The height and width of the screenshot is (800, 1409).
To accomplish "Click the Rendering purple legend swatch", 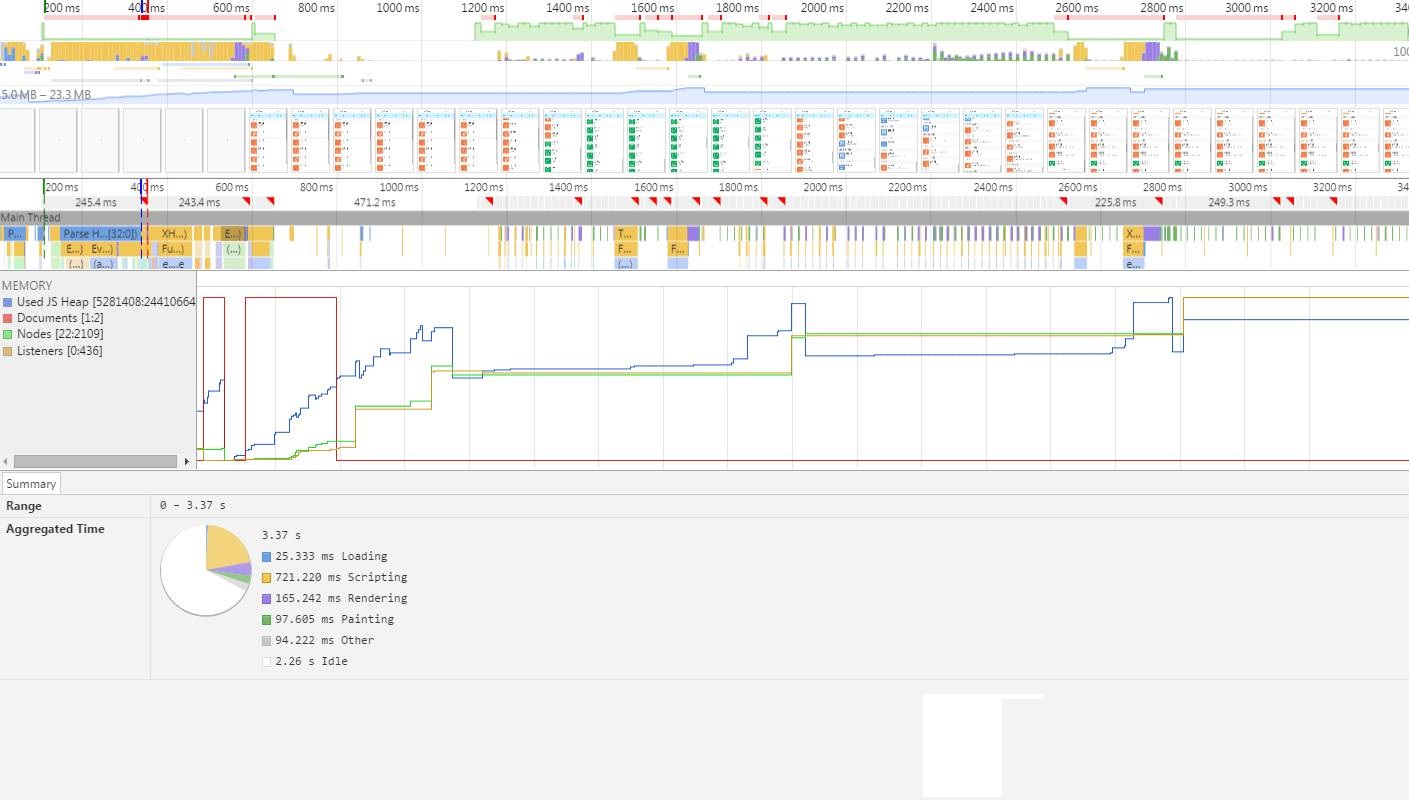I will coord(267,599).
